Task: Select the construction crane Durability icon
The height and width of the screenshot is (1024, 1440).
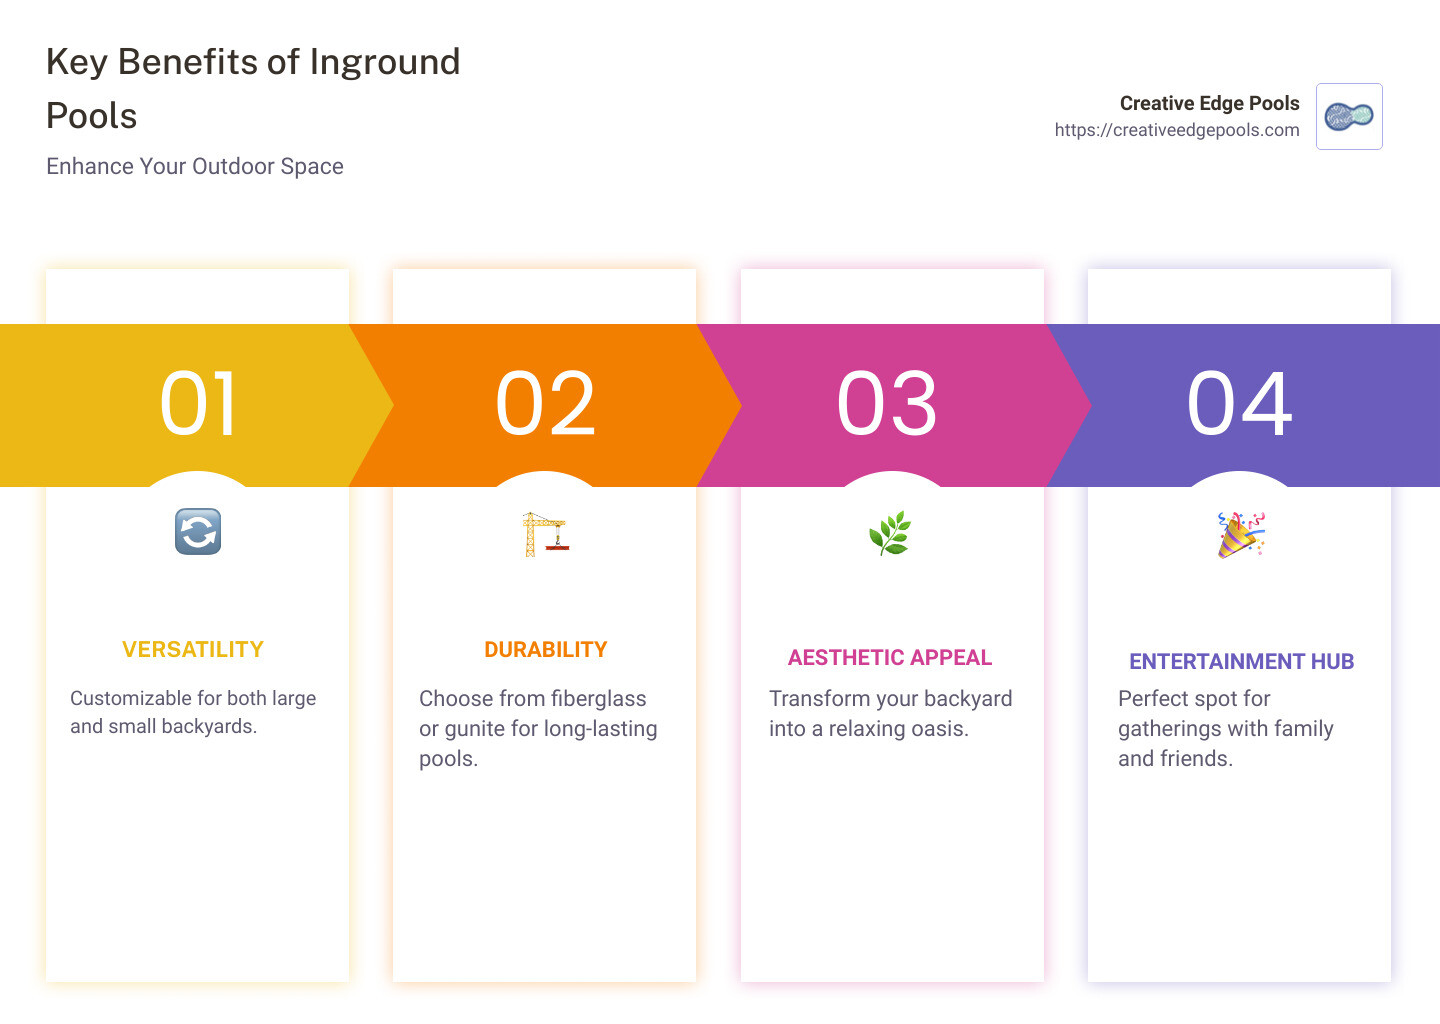Action: (x=545, y=533)
